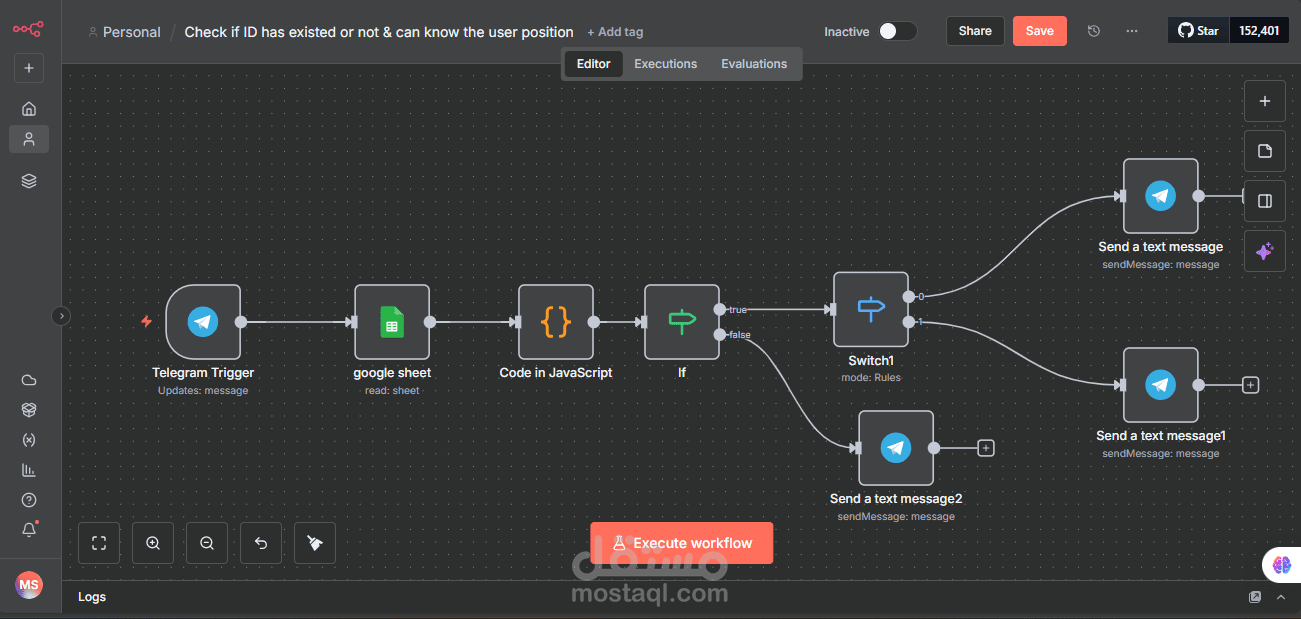Open the Logs panel label
Image resolution: width=1301 pixels, height=619 pixels.
(92, 597)
